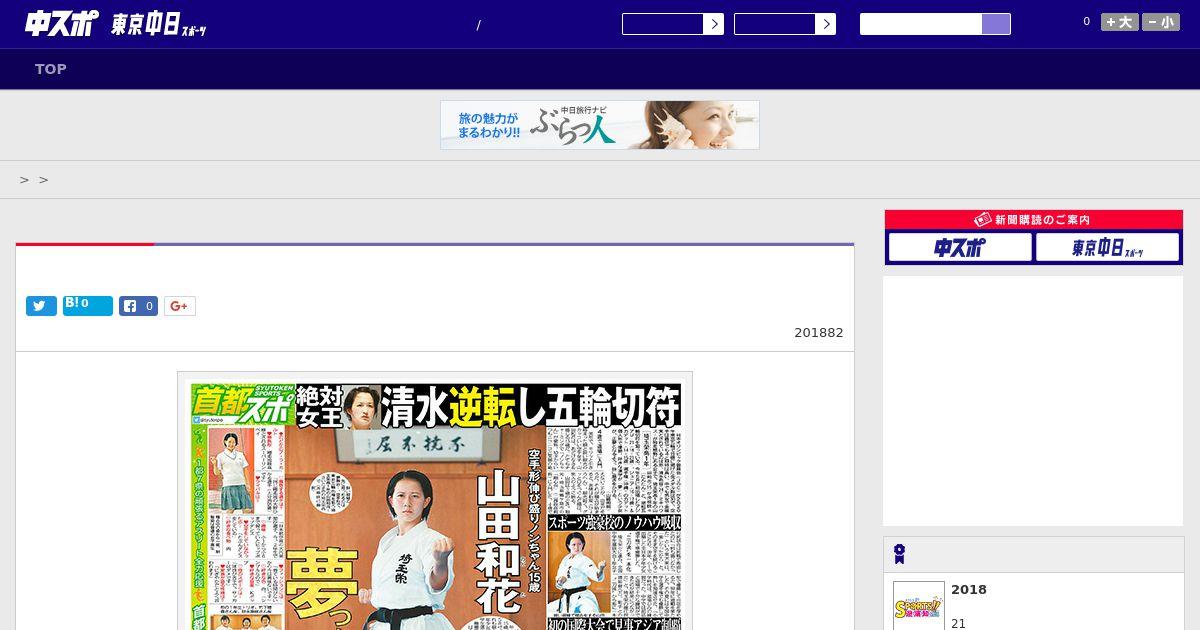
Task: Open the ぶらっ人 travel banner ad
Action: [x=600, y=125]
